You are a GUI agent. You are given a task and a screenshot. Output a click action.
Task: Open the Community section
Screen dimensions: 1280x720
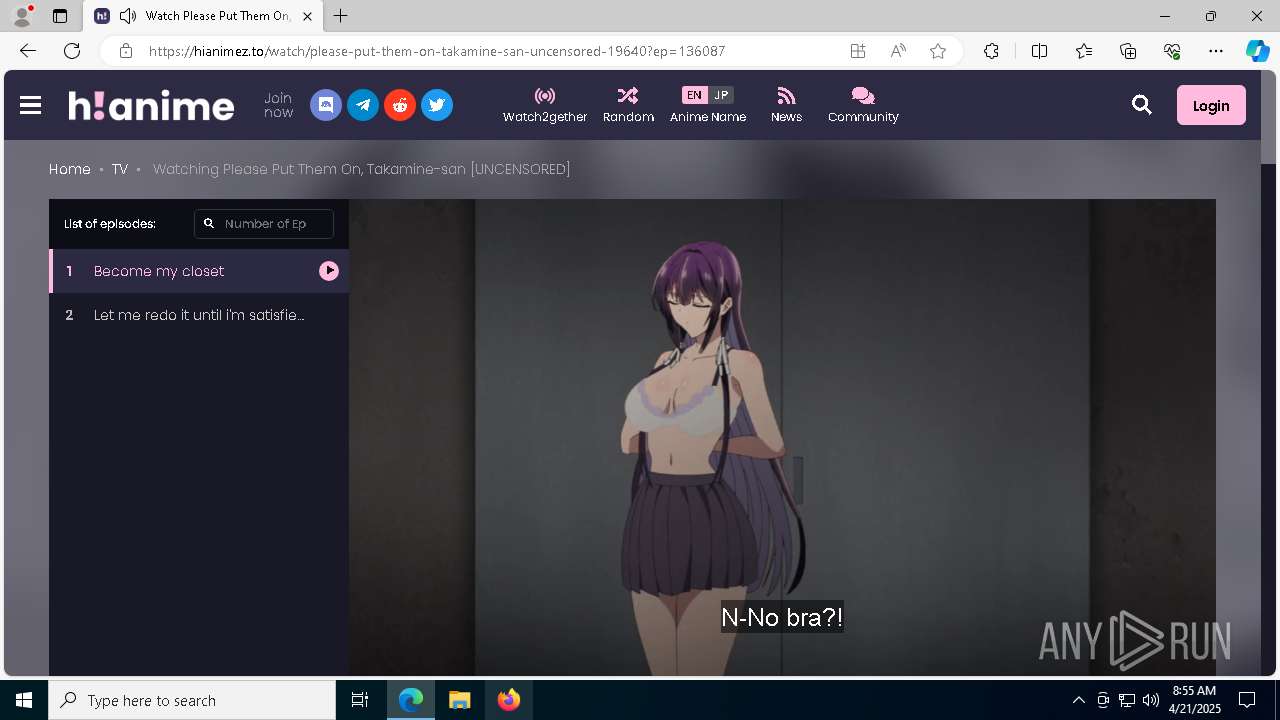[x=863, y=105]
